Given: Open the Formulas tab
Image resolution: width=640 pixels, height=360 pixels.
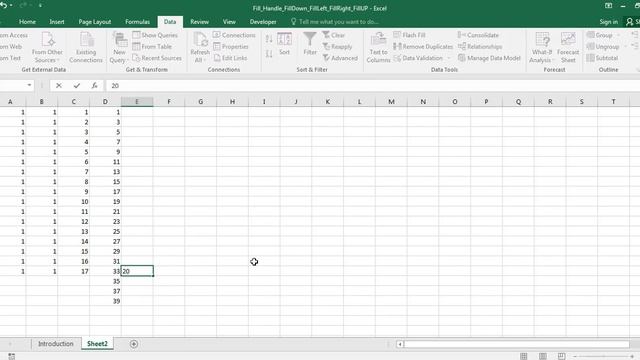Looking at the screenshot, I should [x=138, y=22].
